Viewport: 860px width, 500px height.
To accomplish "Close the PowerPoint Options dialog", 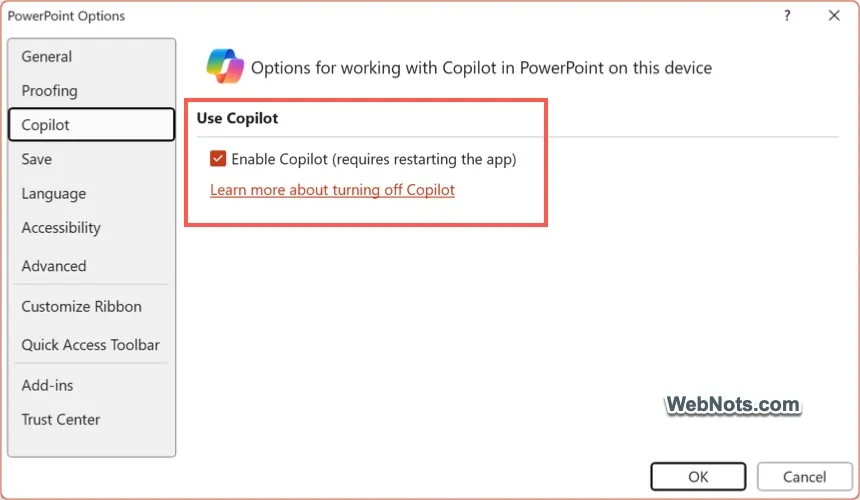I will pyautogui.click(x=834, y=15).
